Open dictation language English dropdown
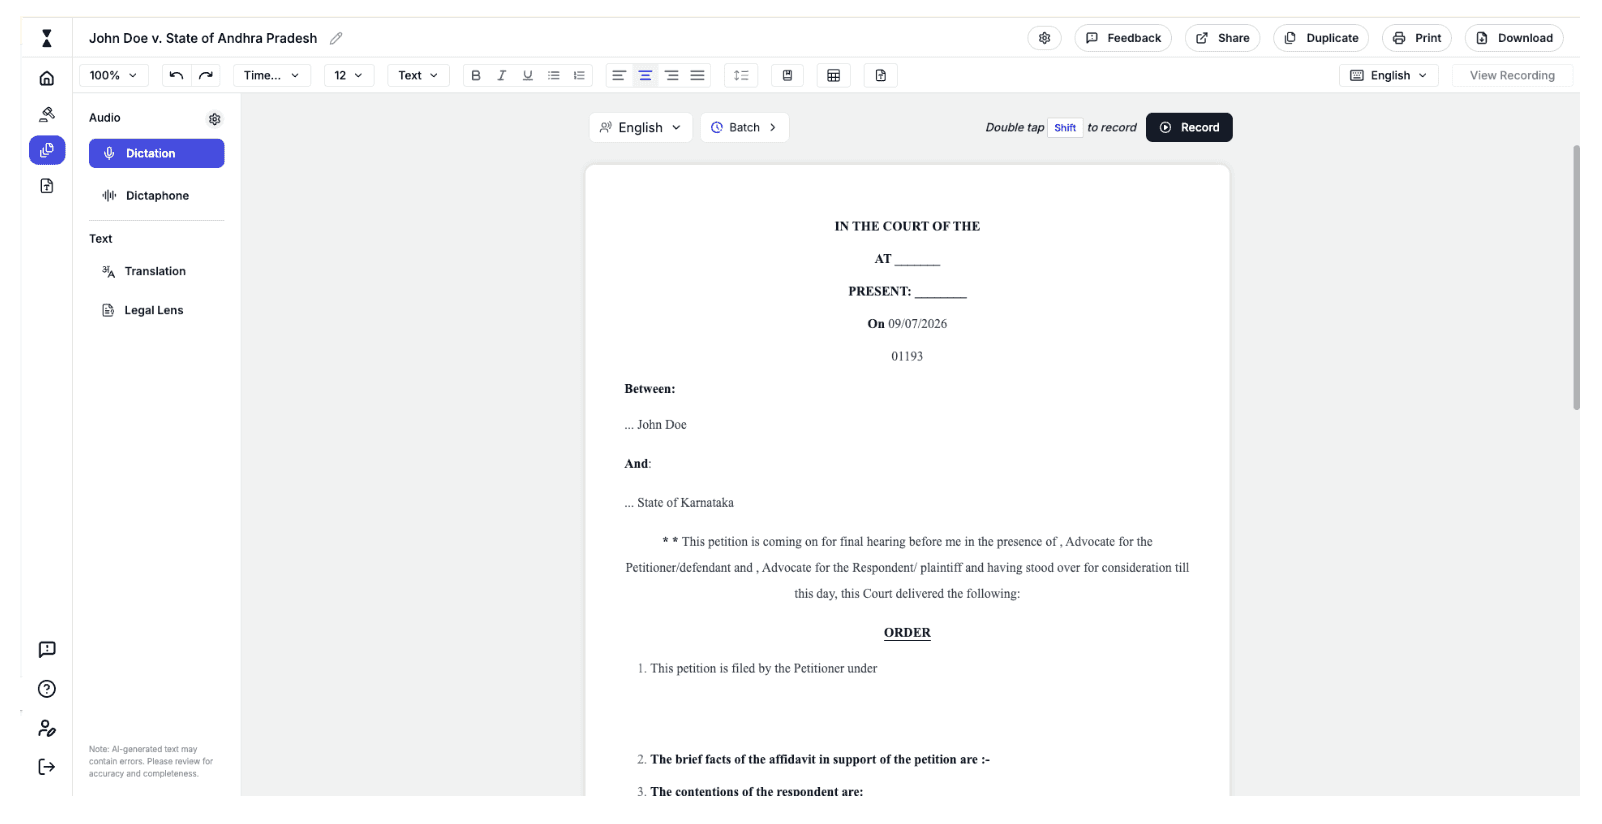Screen dimensions: 1602x824 point(641,127)
